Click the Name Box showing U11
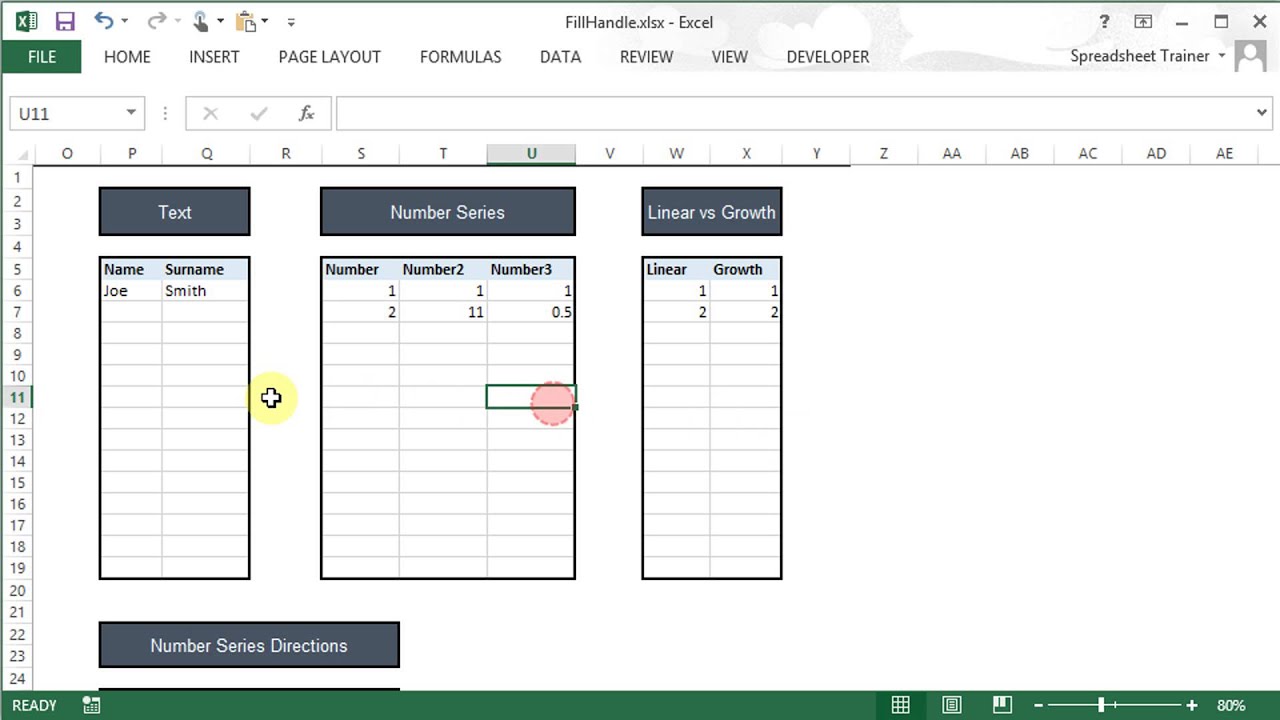This screenshot has height=720, width=1280. [66, 113]
